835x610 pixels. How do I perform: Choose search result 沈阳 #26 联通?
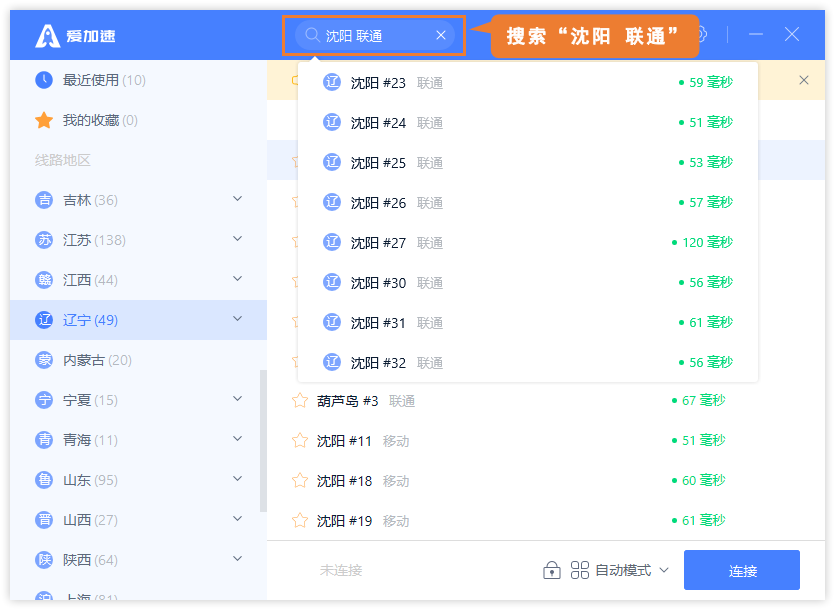[528, 202]
